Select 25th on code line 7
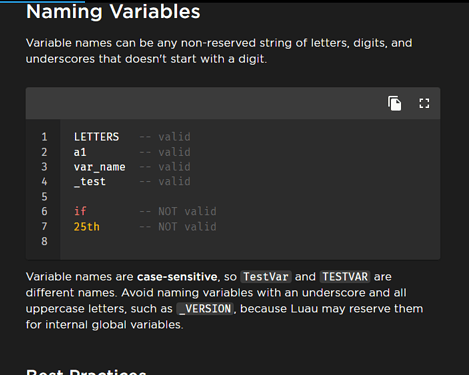This screenshot has height=375, width=469. coord(87,227)
